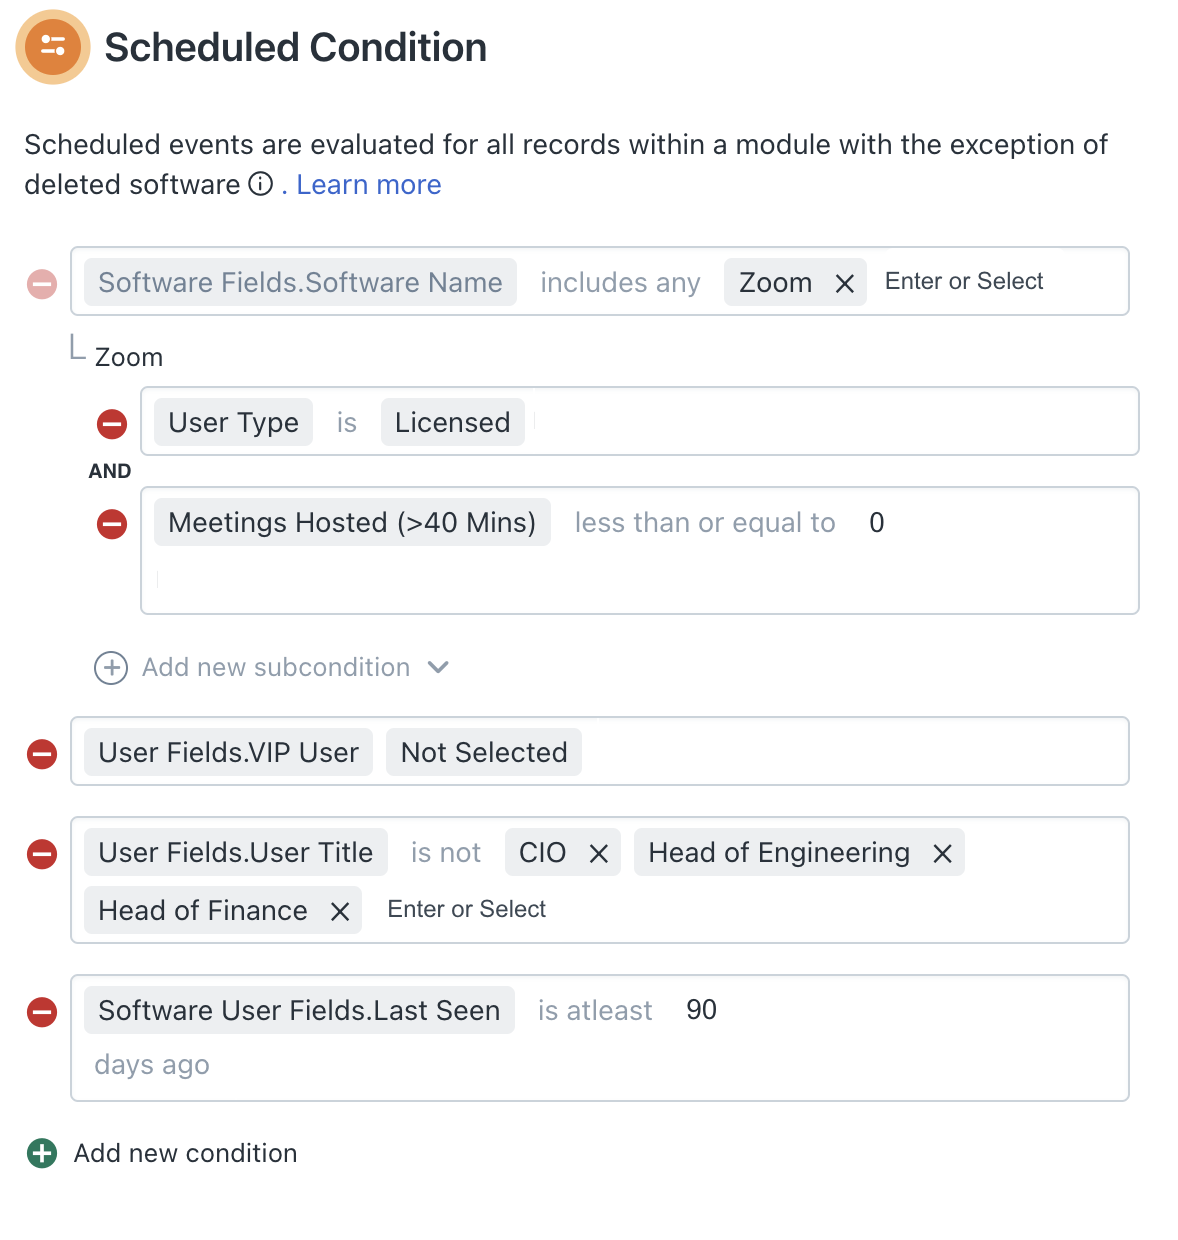The width and height of the screenshot is (1178, 1240).
Task: Remove the User Title condition row
Action: pos(42,854)
